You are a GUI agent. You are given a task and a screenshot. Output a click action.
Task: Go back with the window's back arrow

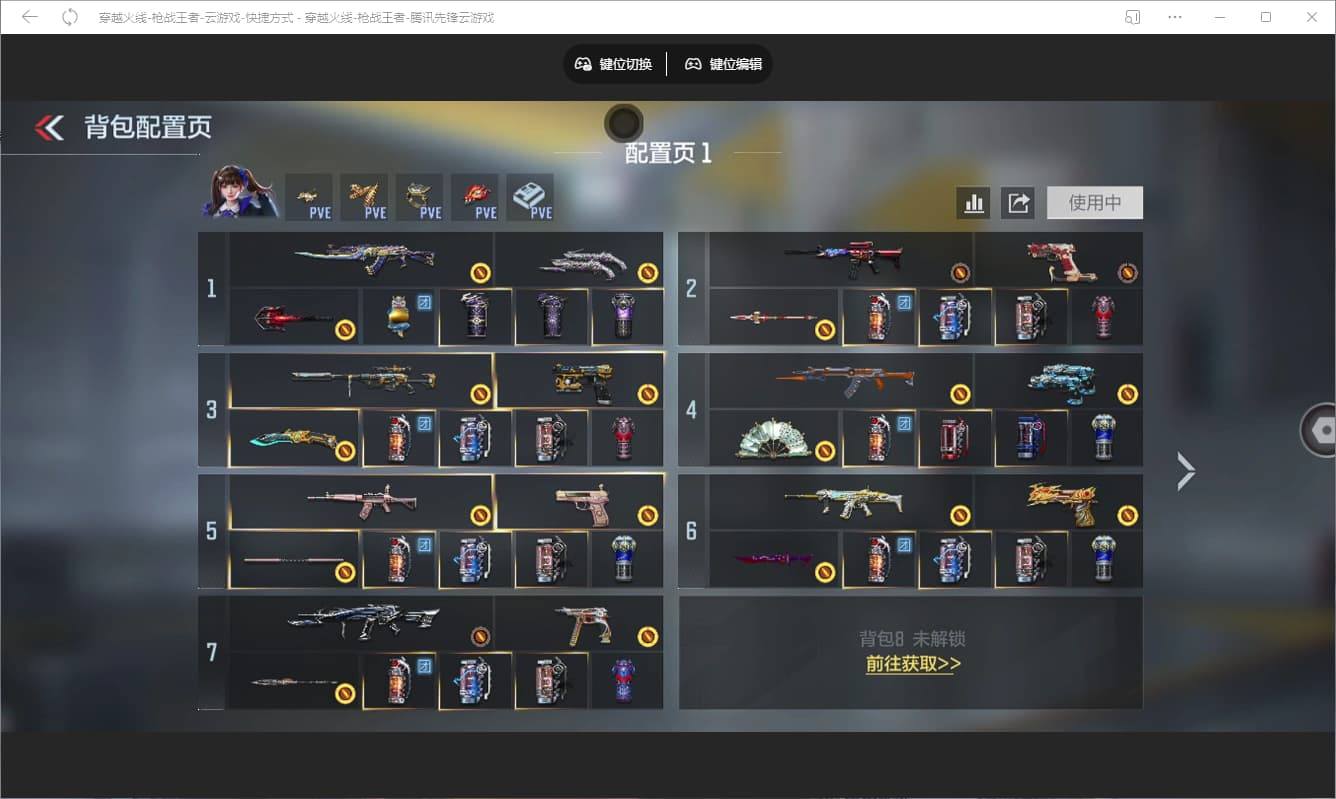[x=30, y=17]
